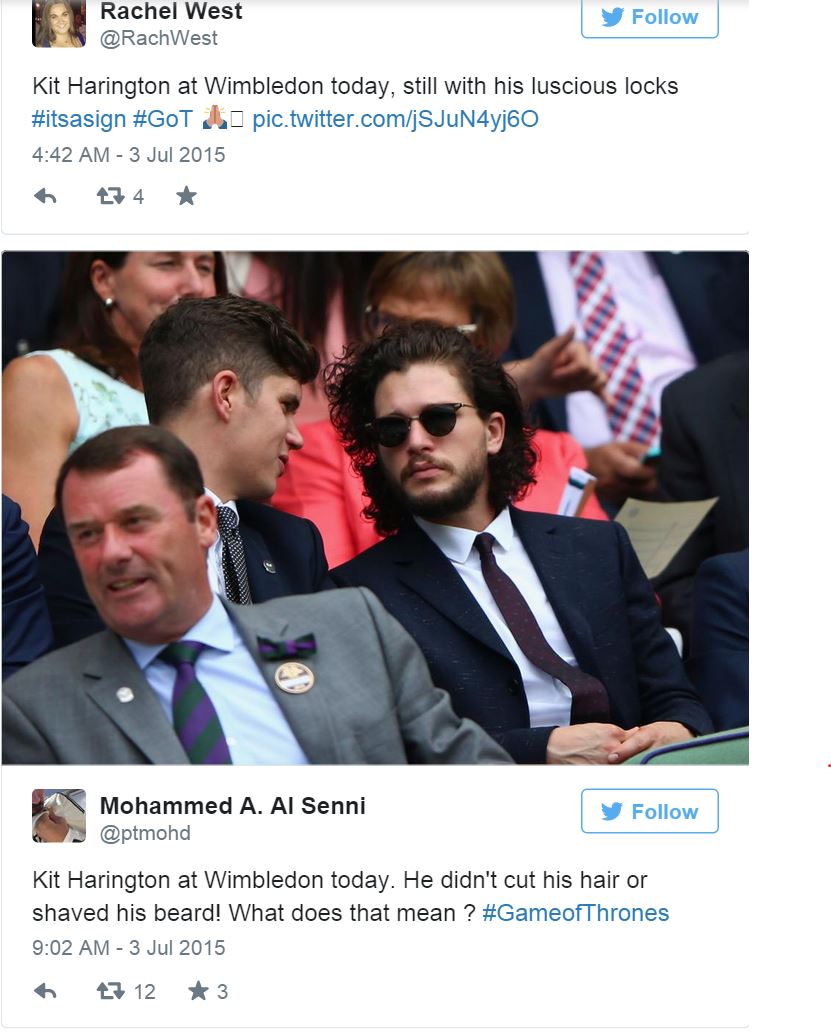Image resolution: width=831 pixels, height=1032 pixels.
Task: Follow Mohammed A. Al Senni
Action: coord(649,811)
